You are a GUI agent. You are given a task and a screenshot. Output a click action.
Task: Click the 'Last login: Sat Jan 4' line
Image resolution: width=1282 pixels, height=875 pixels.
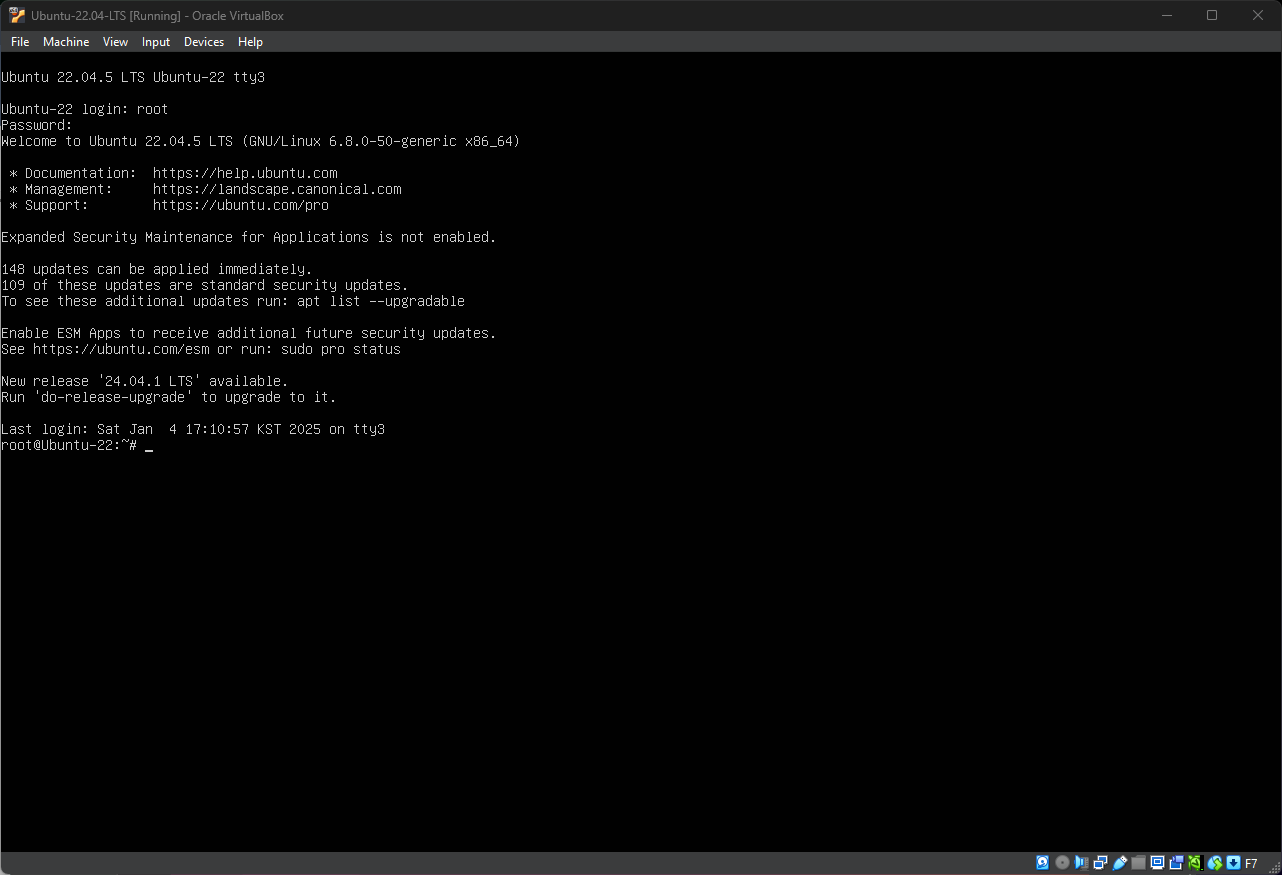point(193,429)
